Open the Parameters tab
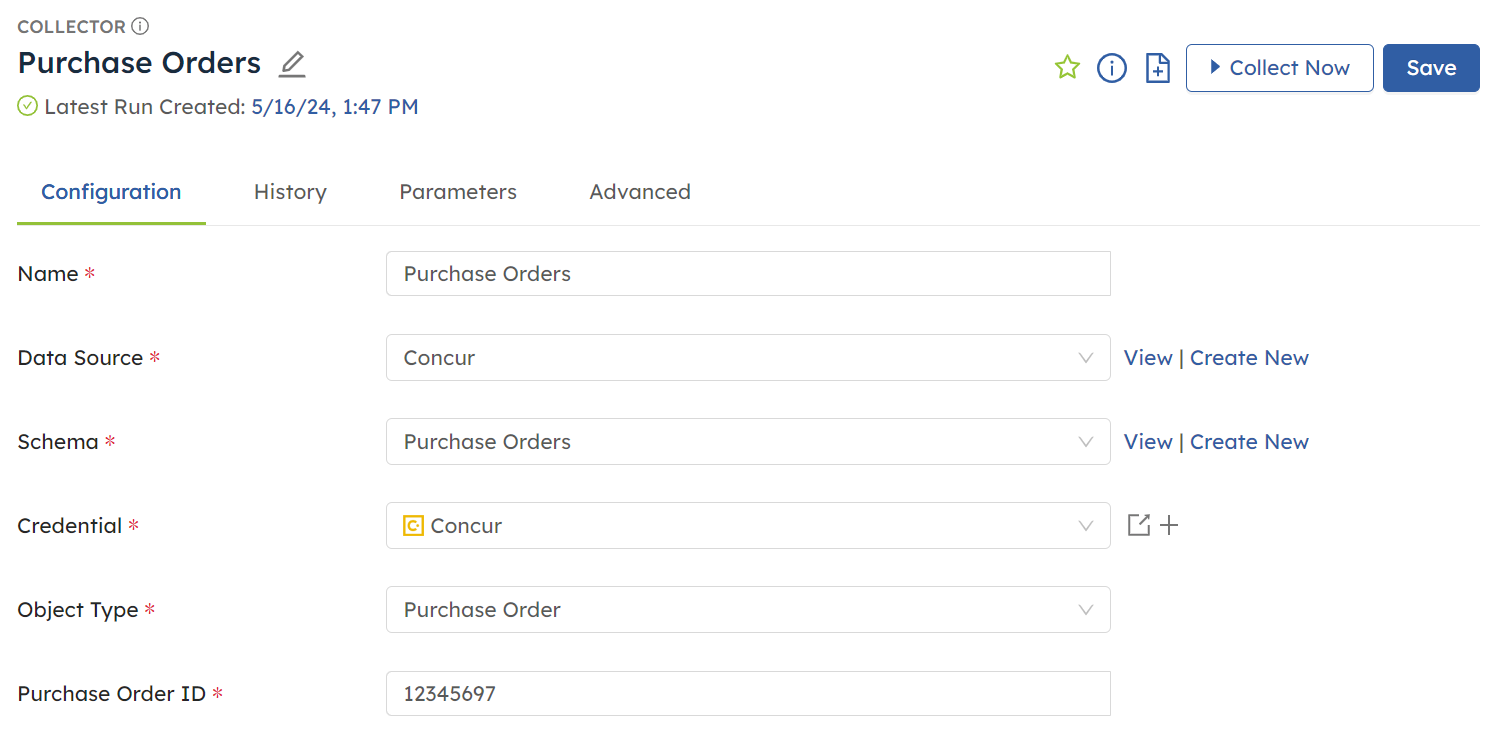1495x734 pixels. (458, 191)
